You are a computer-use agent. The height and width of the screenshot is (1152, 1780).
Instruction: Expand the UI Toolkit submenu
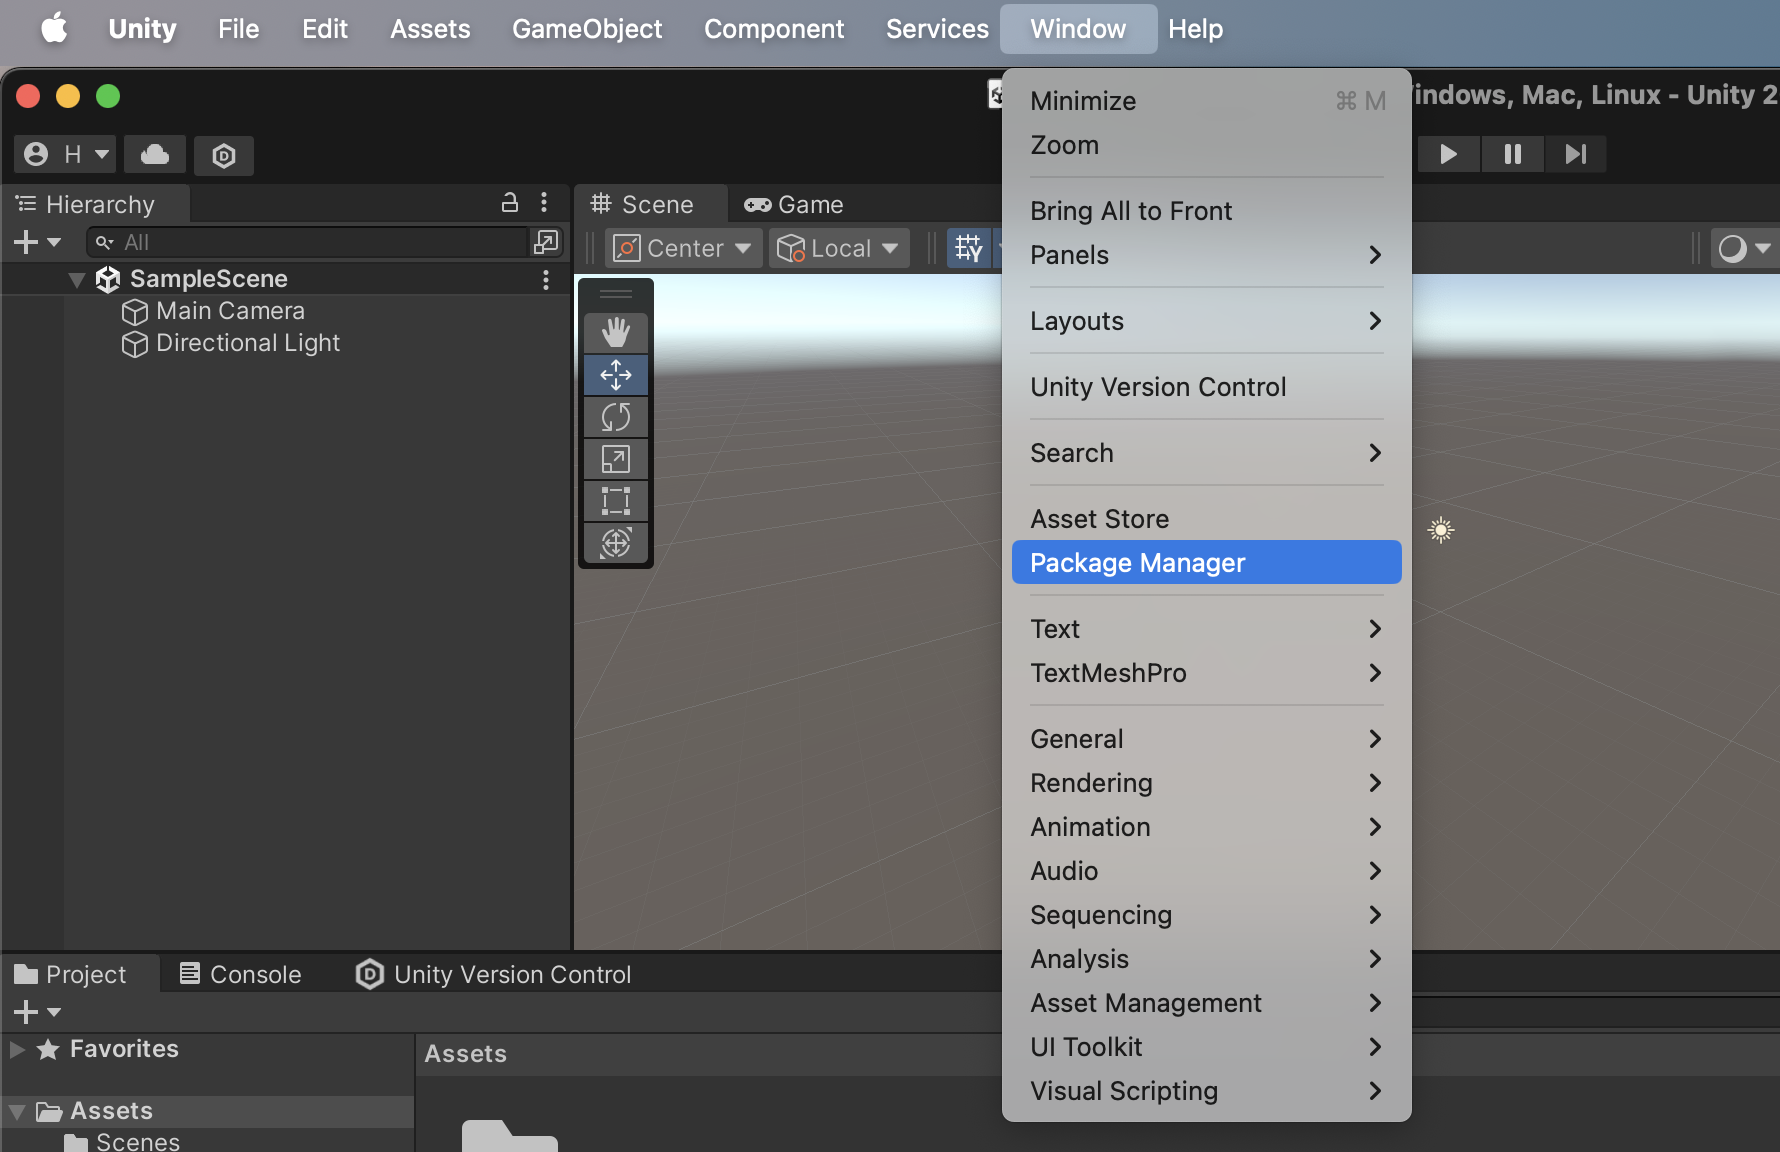[1207, 1047]
